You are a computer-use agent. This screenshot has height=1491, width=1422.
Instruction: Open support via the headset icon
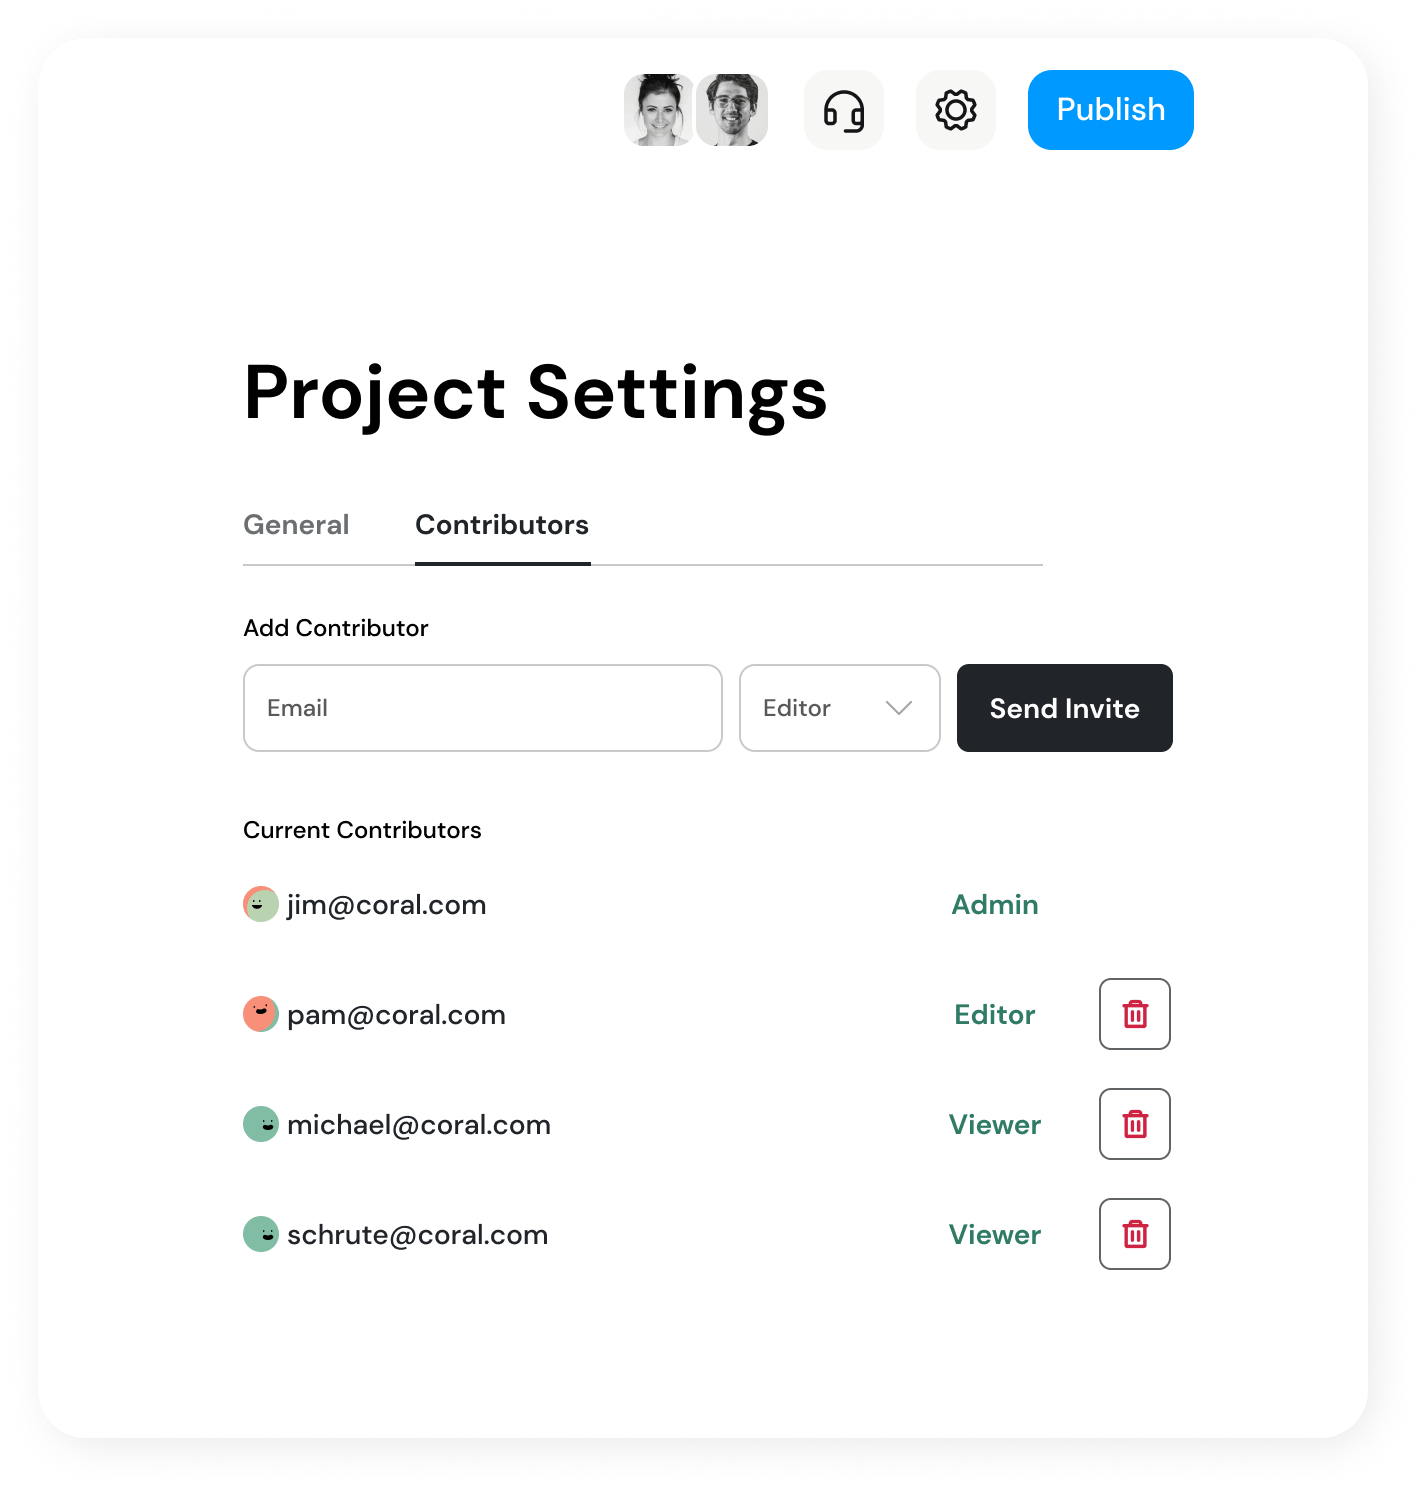click(x=844, y=110)
